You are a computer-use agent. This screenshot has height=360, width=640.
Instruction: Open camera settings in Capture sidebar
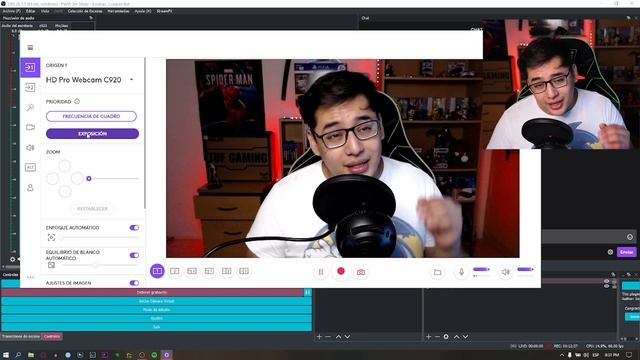coord(30,127)
